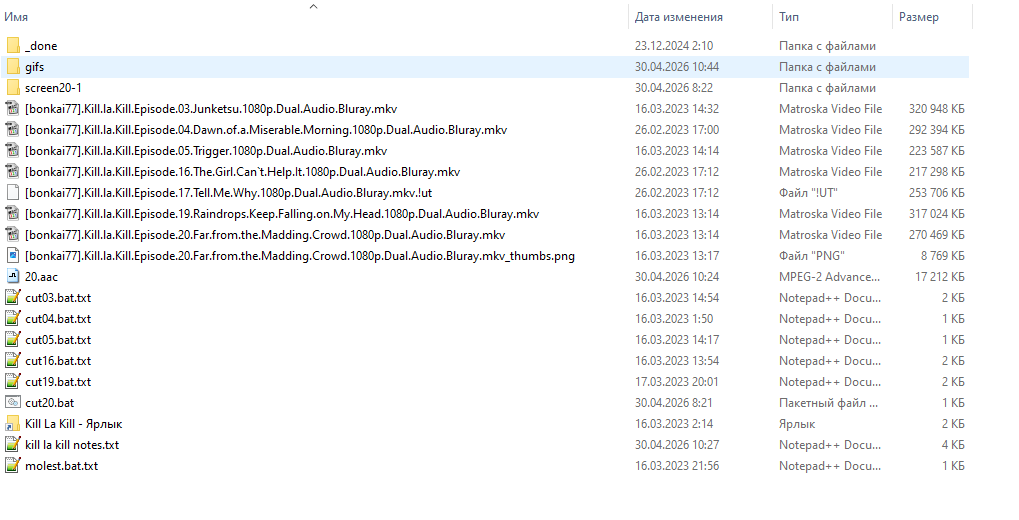
Task: Click the Episode.05.Trigger mkv file icon
Action: (x=13, y=151)
